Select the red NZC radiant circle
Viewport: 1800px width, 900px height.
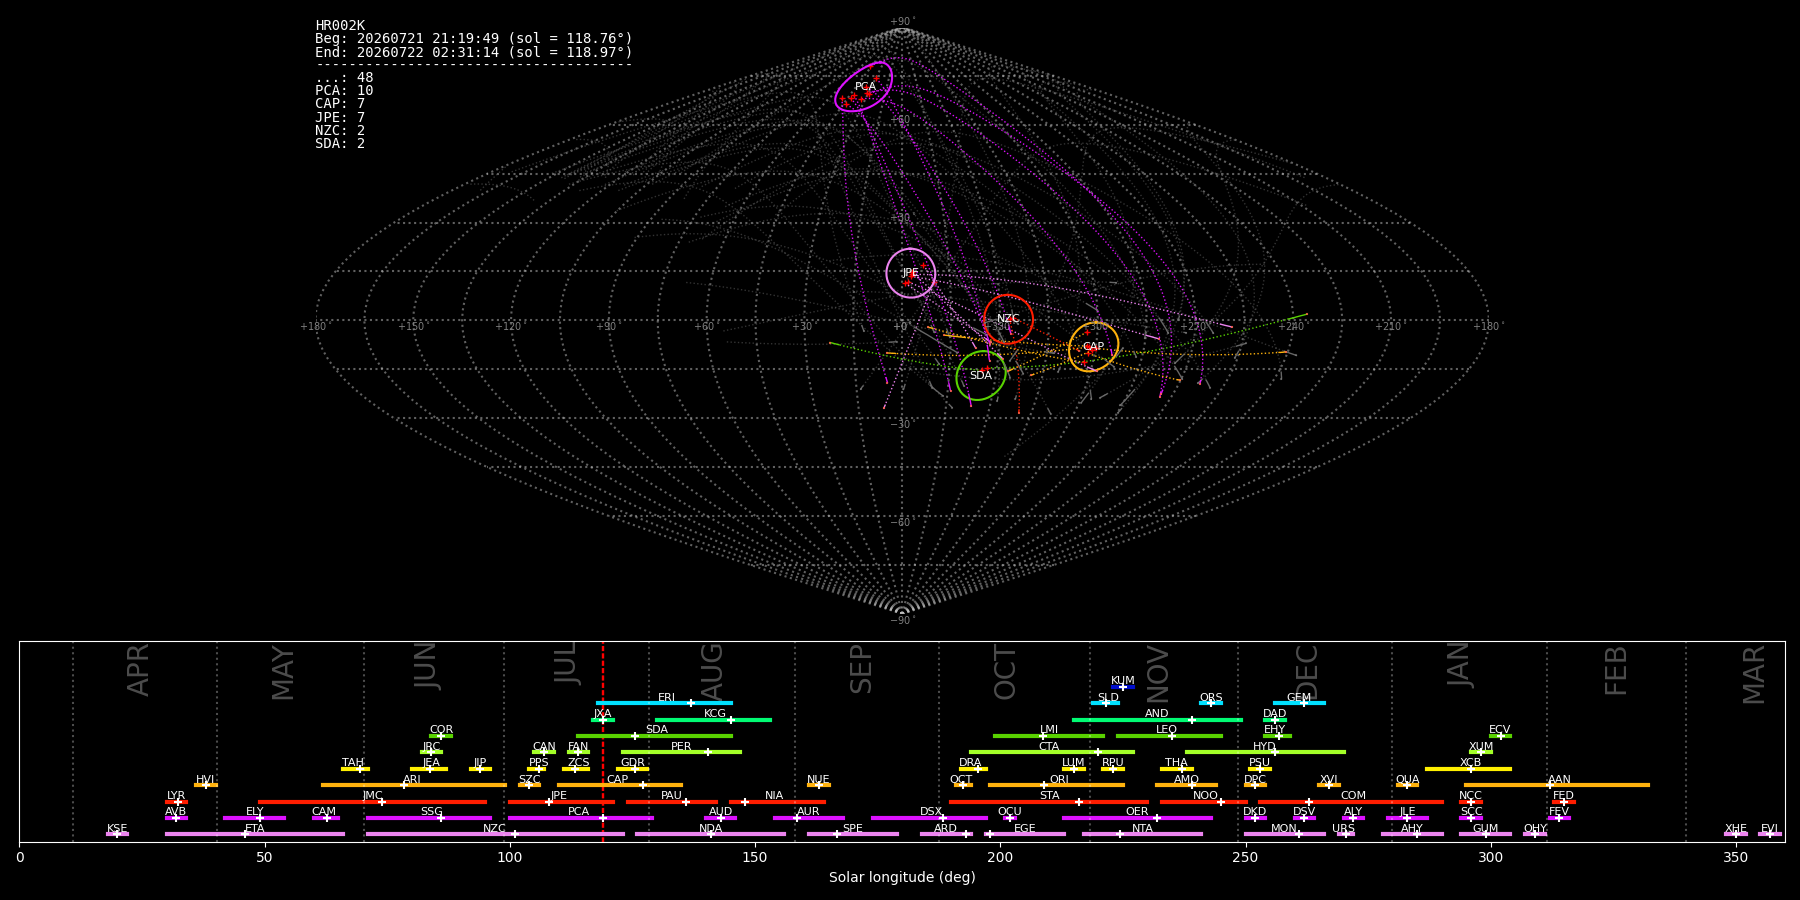click(1008, 319)
